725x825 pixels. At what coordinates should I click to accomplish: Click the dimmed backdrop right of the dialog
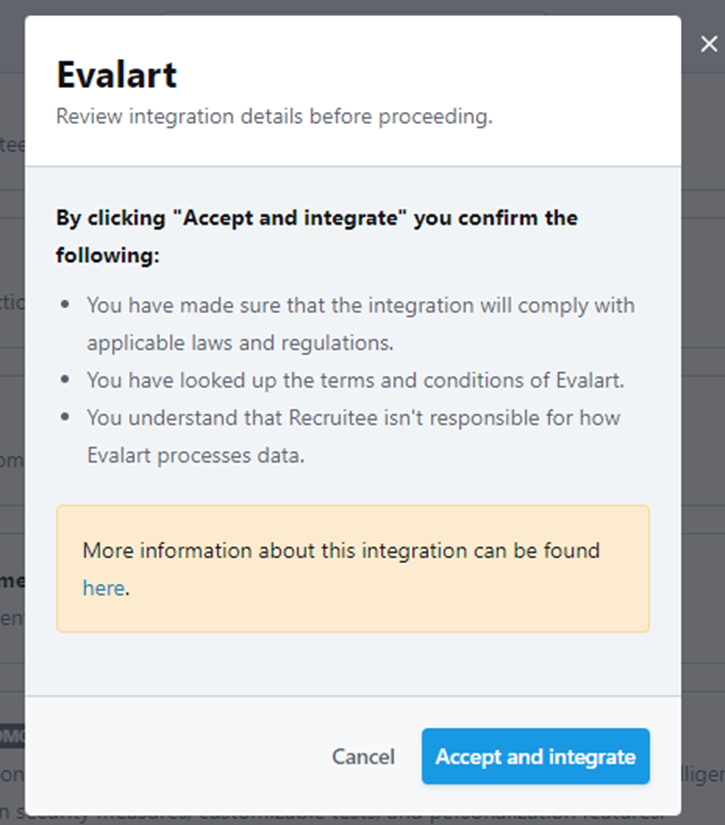pyautogui.click(x=703, y=400)
